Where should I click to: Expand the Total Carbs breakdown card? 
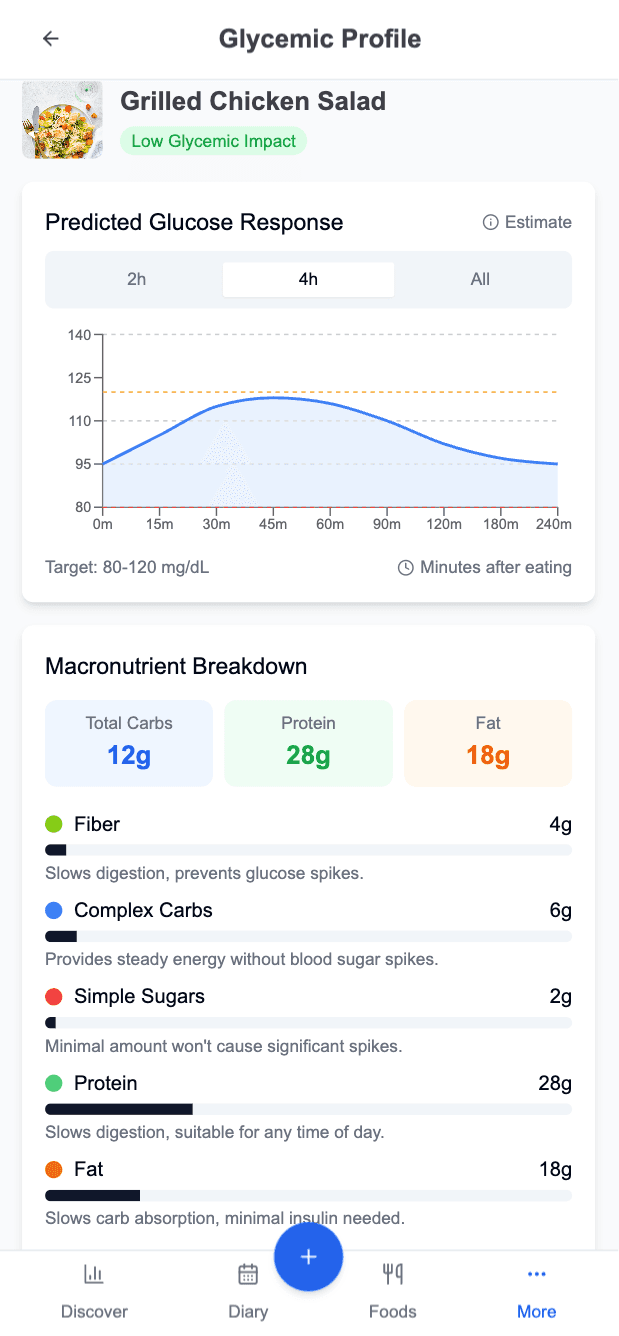128,743
